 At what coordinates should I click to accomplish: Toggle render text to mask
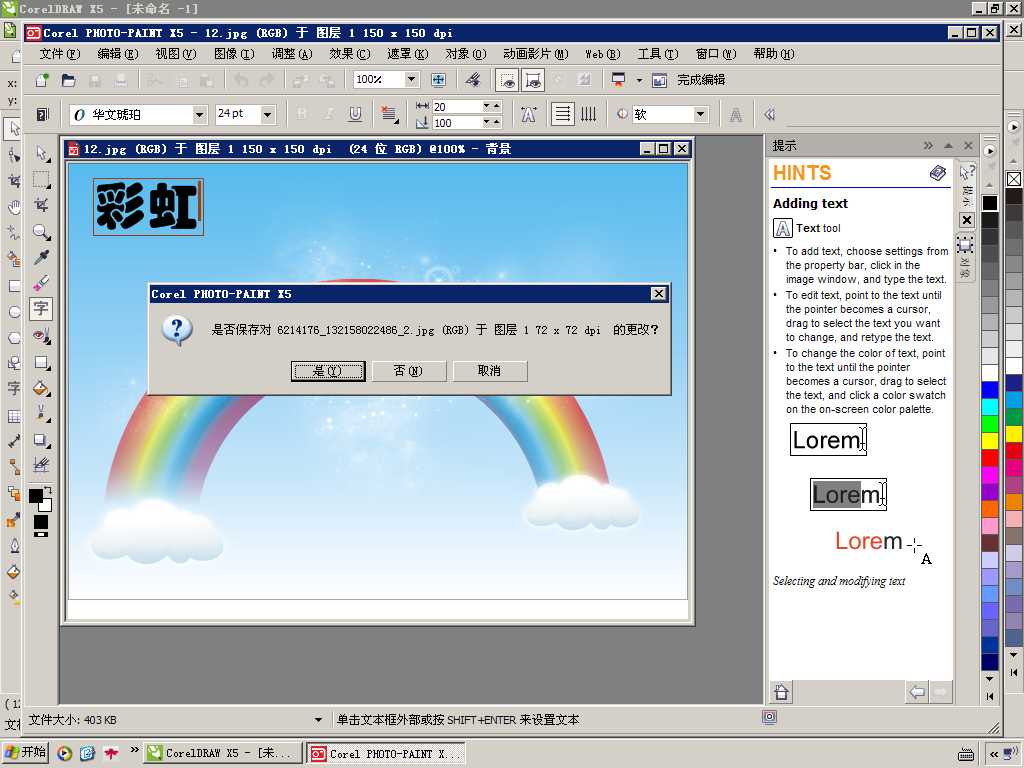click(x=735, y=115)
